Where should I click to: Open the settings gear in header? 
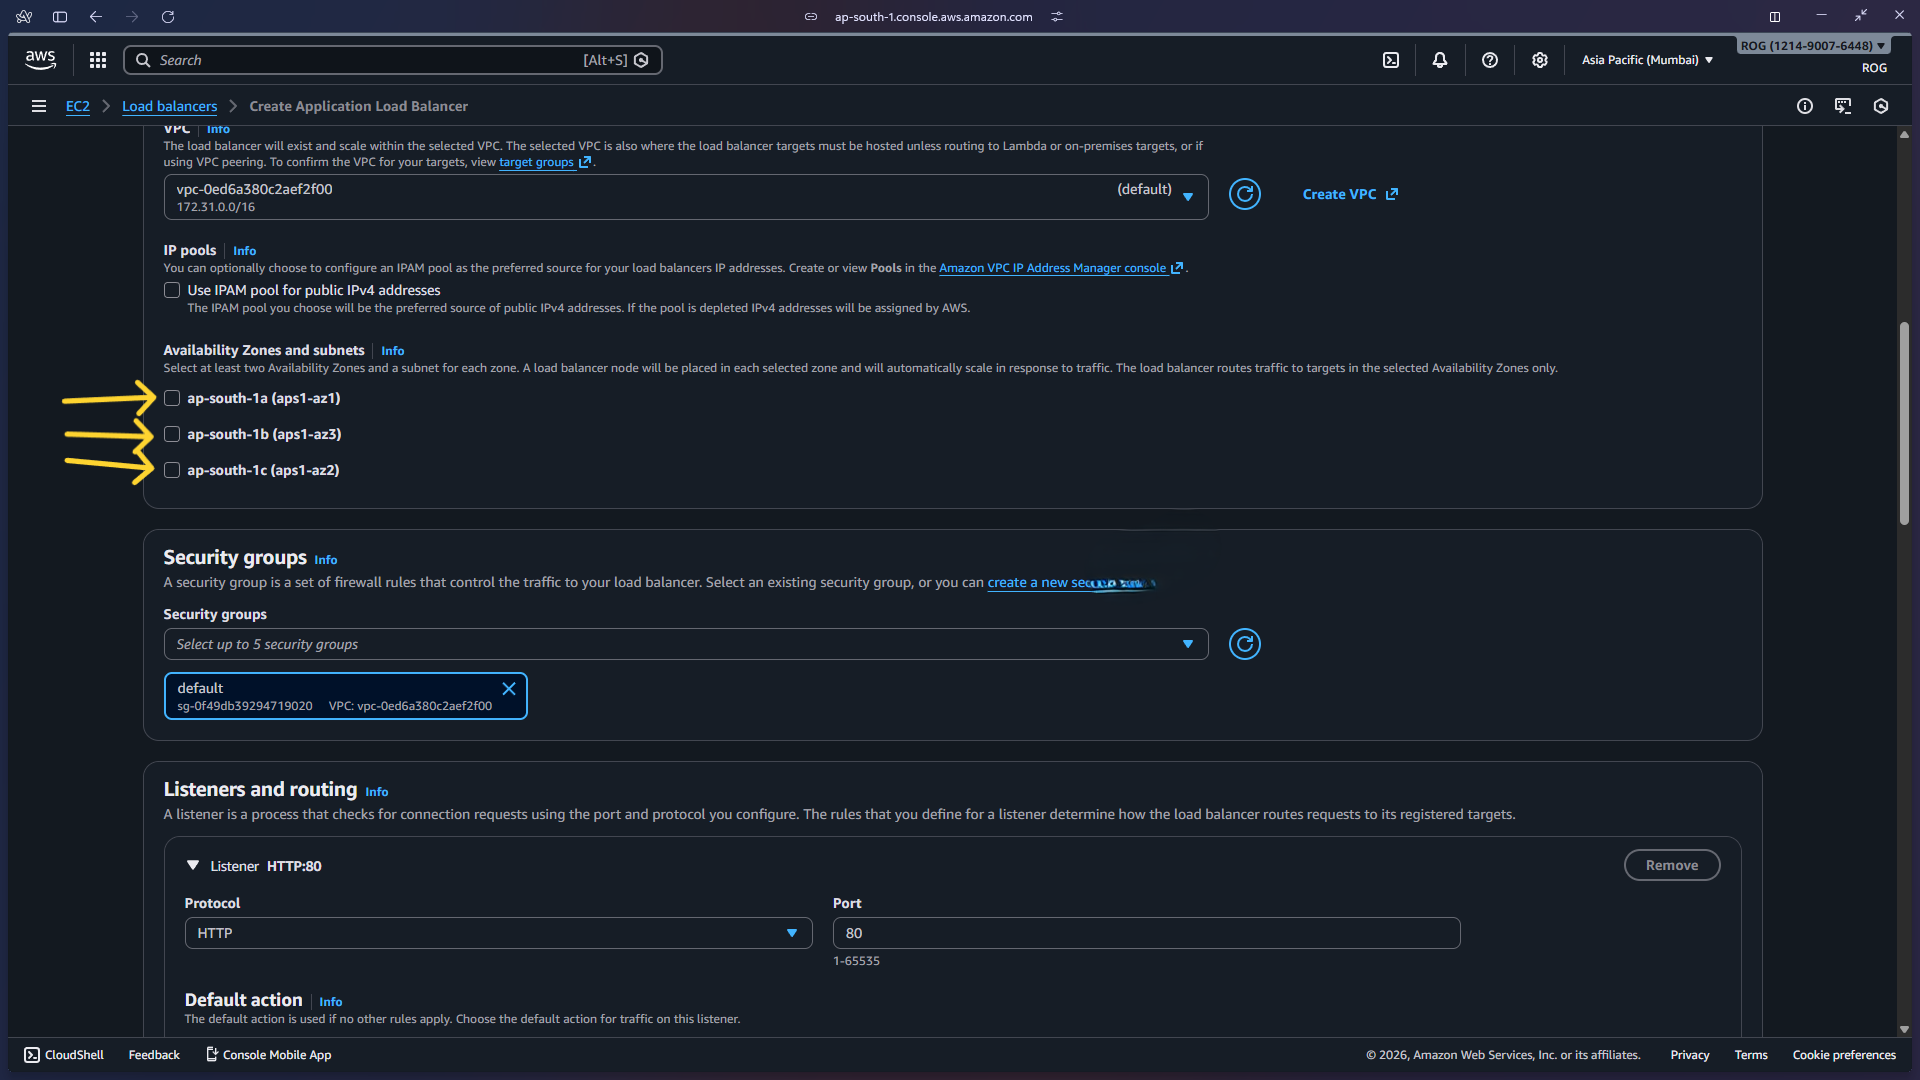click(x=1539, y=60)
